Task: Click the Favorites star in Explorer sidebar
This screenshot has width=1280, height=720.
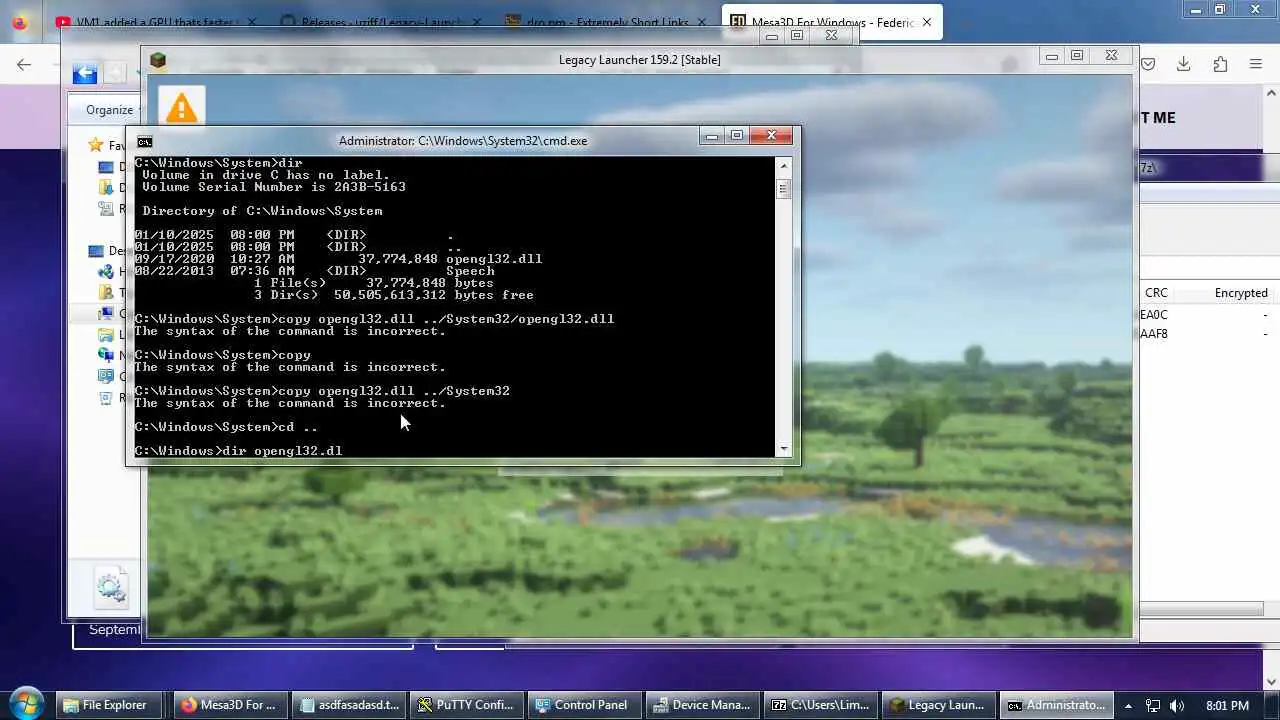Action: point(96,145)
